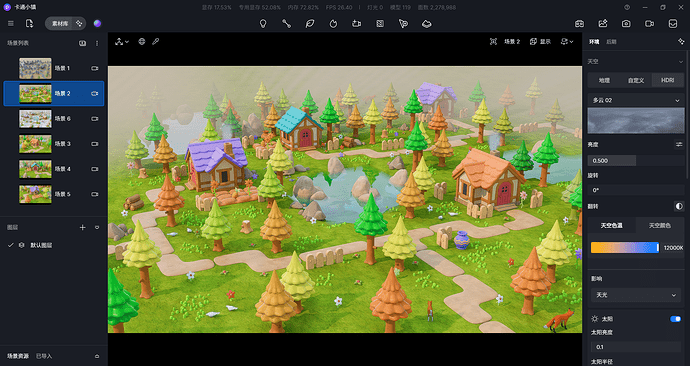This screenshot has width=690, height=366.
Task: Toggle the 默认图层 checkmark
Action: [11, 245]
